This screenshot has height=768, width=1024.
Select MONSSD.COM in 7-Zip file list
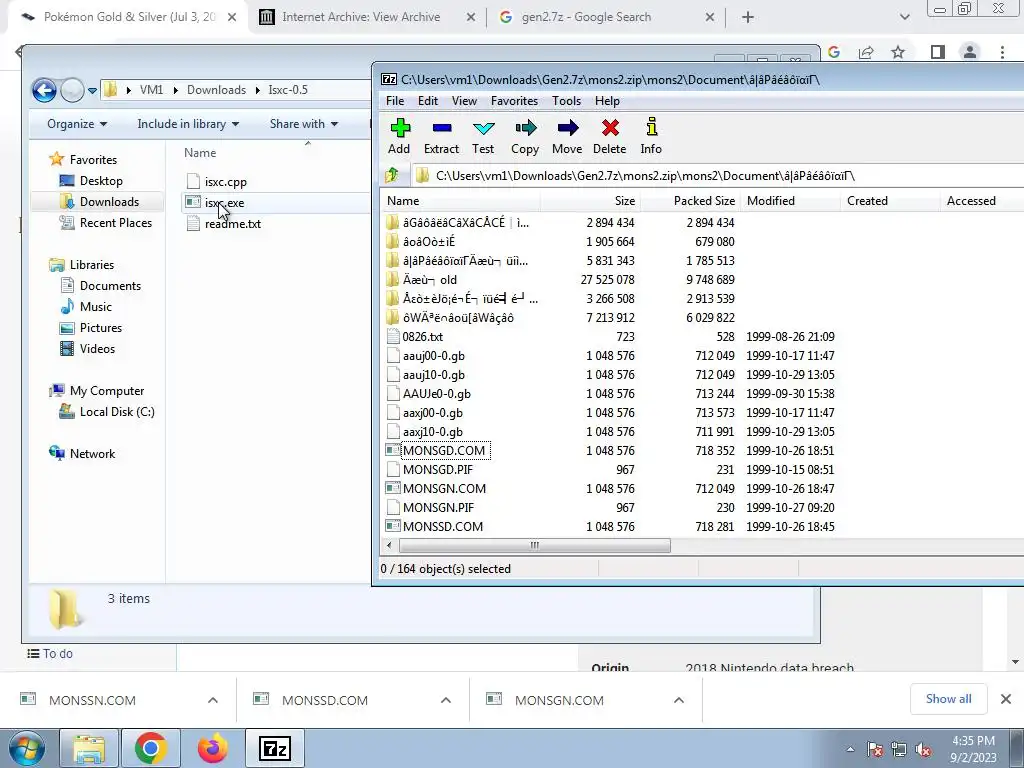tap(443, 526)
